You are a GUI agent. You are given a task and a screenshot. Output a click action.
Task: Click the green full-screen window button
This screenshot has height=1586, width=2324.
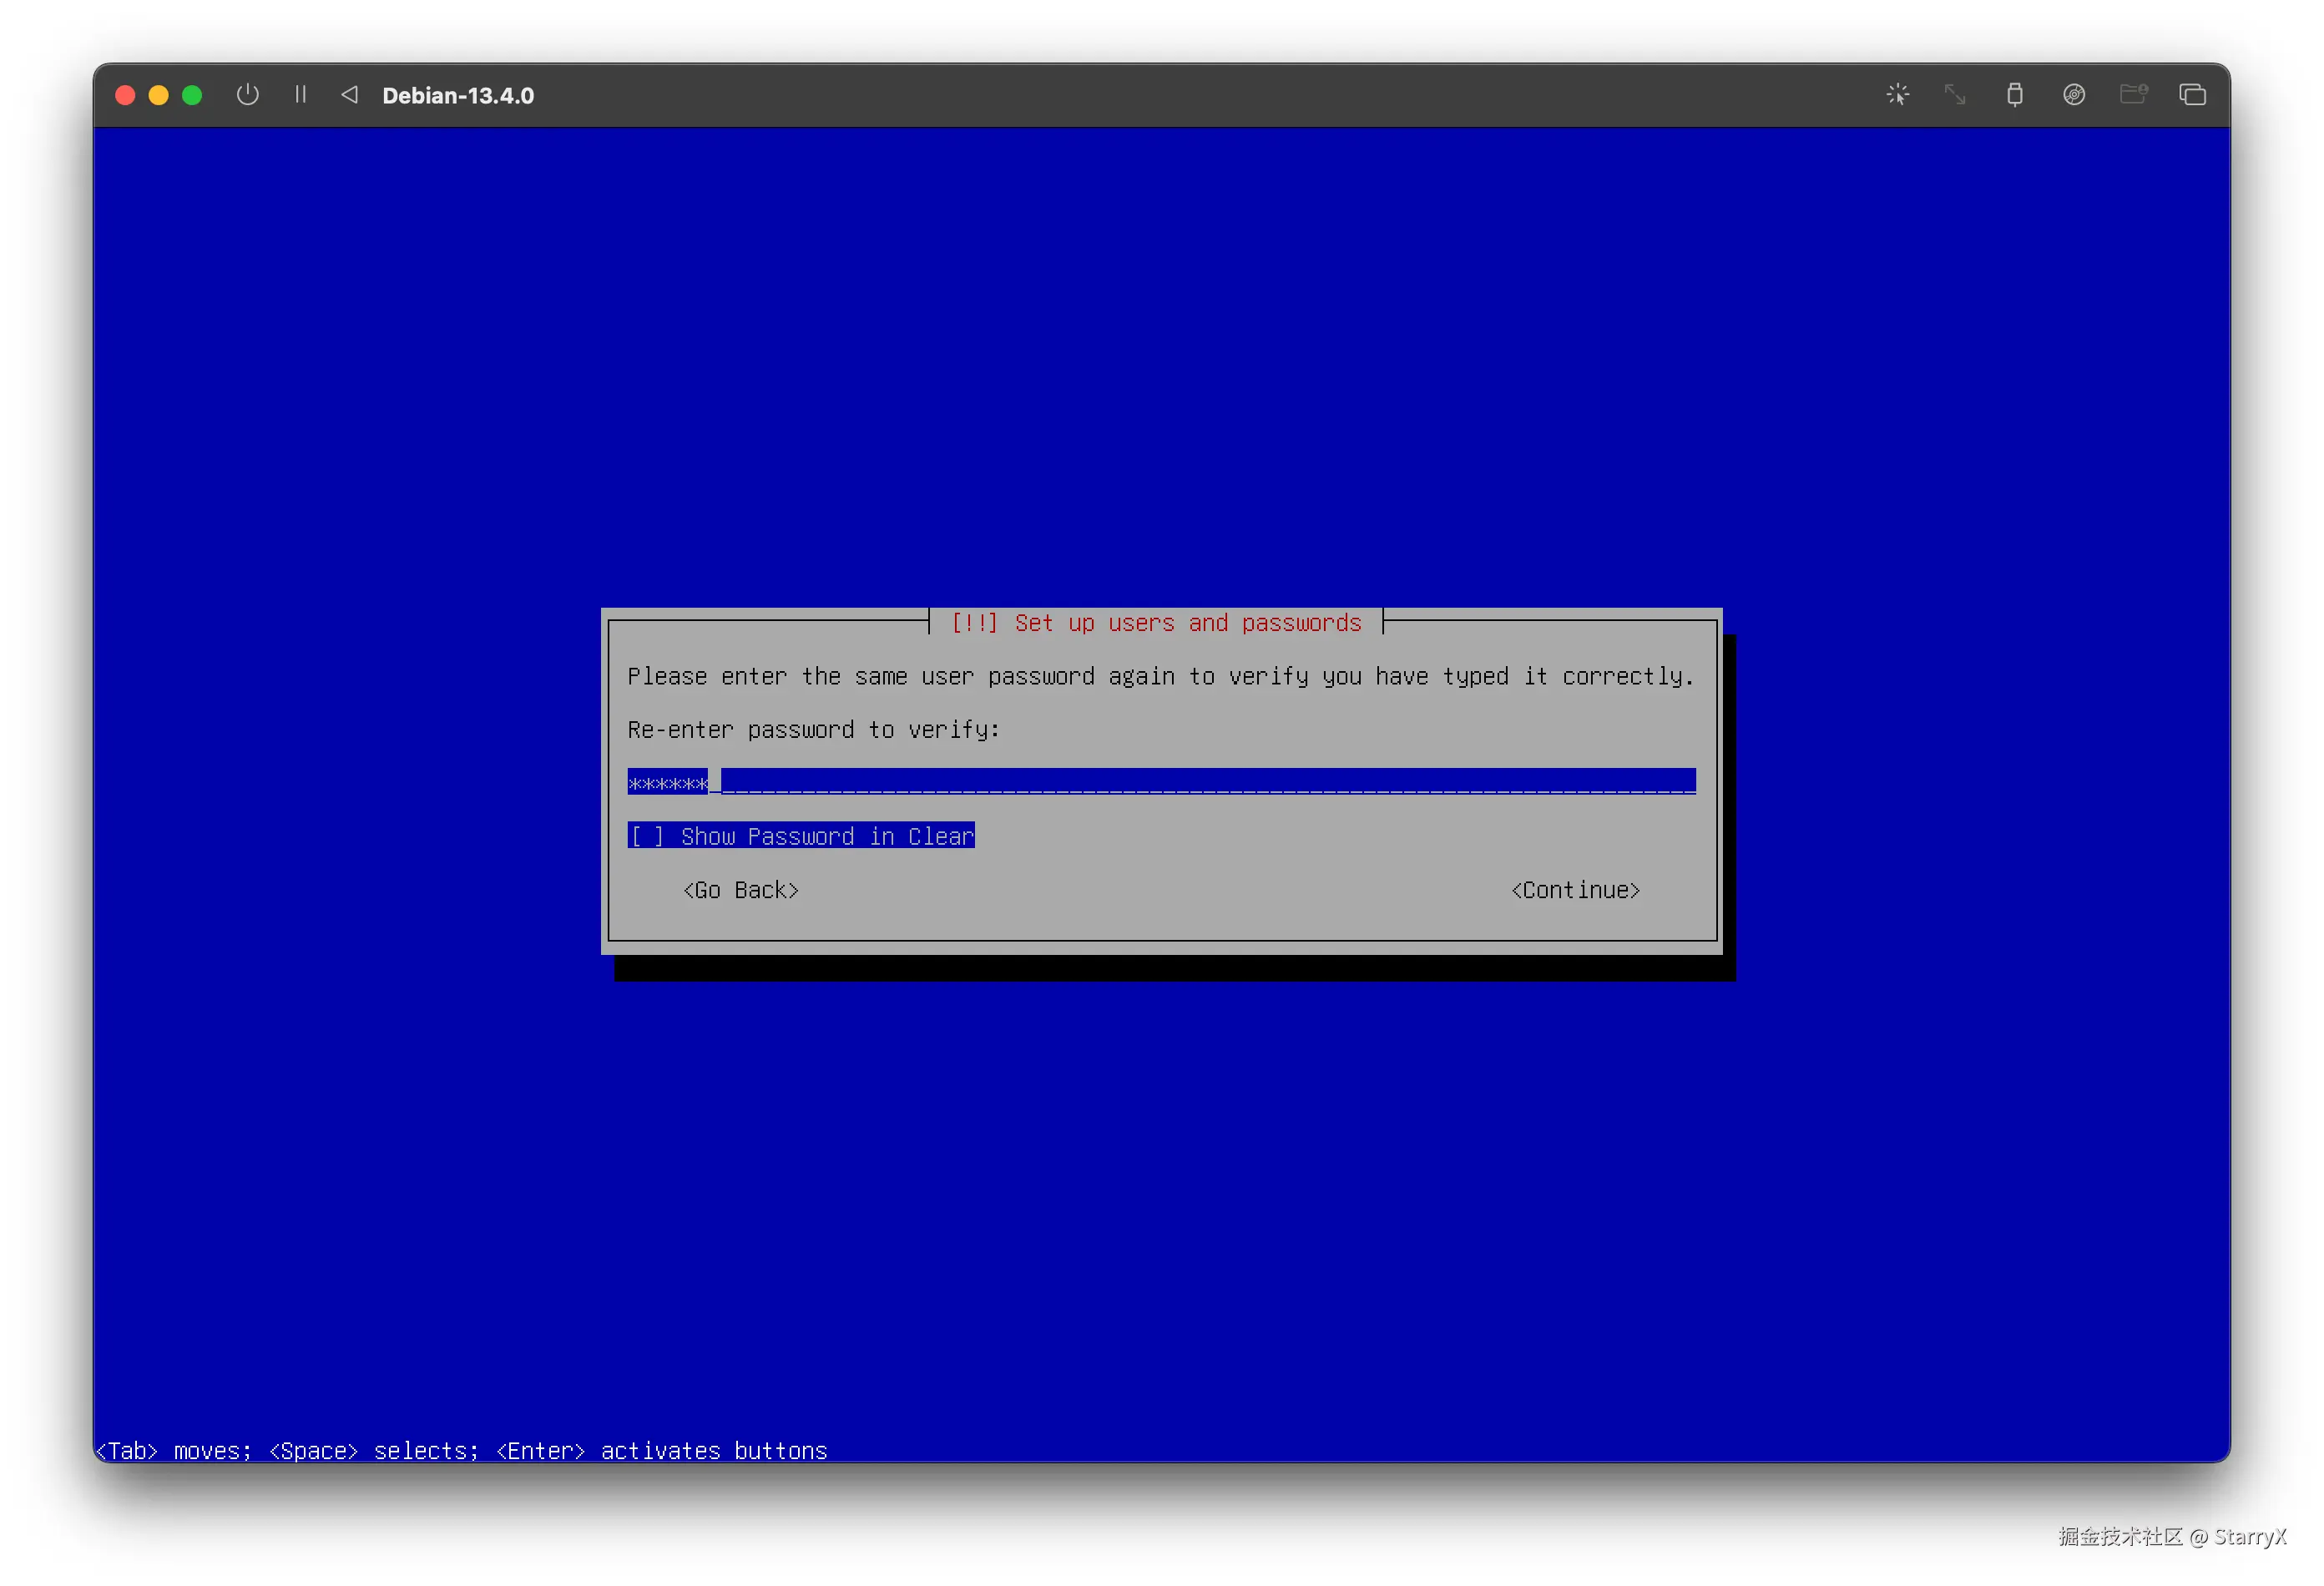(192, 95)
